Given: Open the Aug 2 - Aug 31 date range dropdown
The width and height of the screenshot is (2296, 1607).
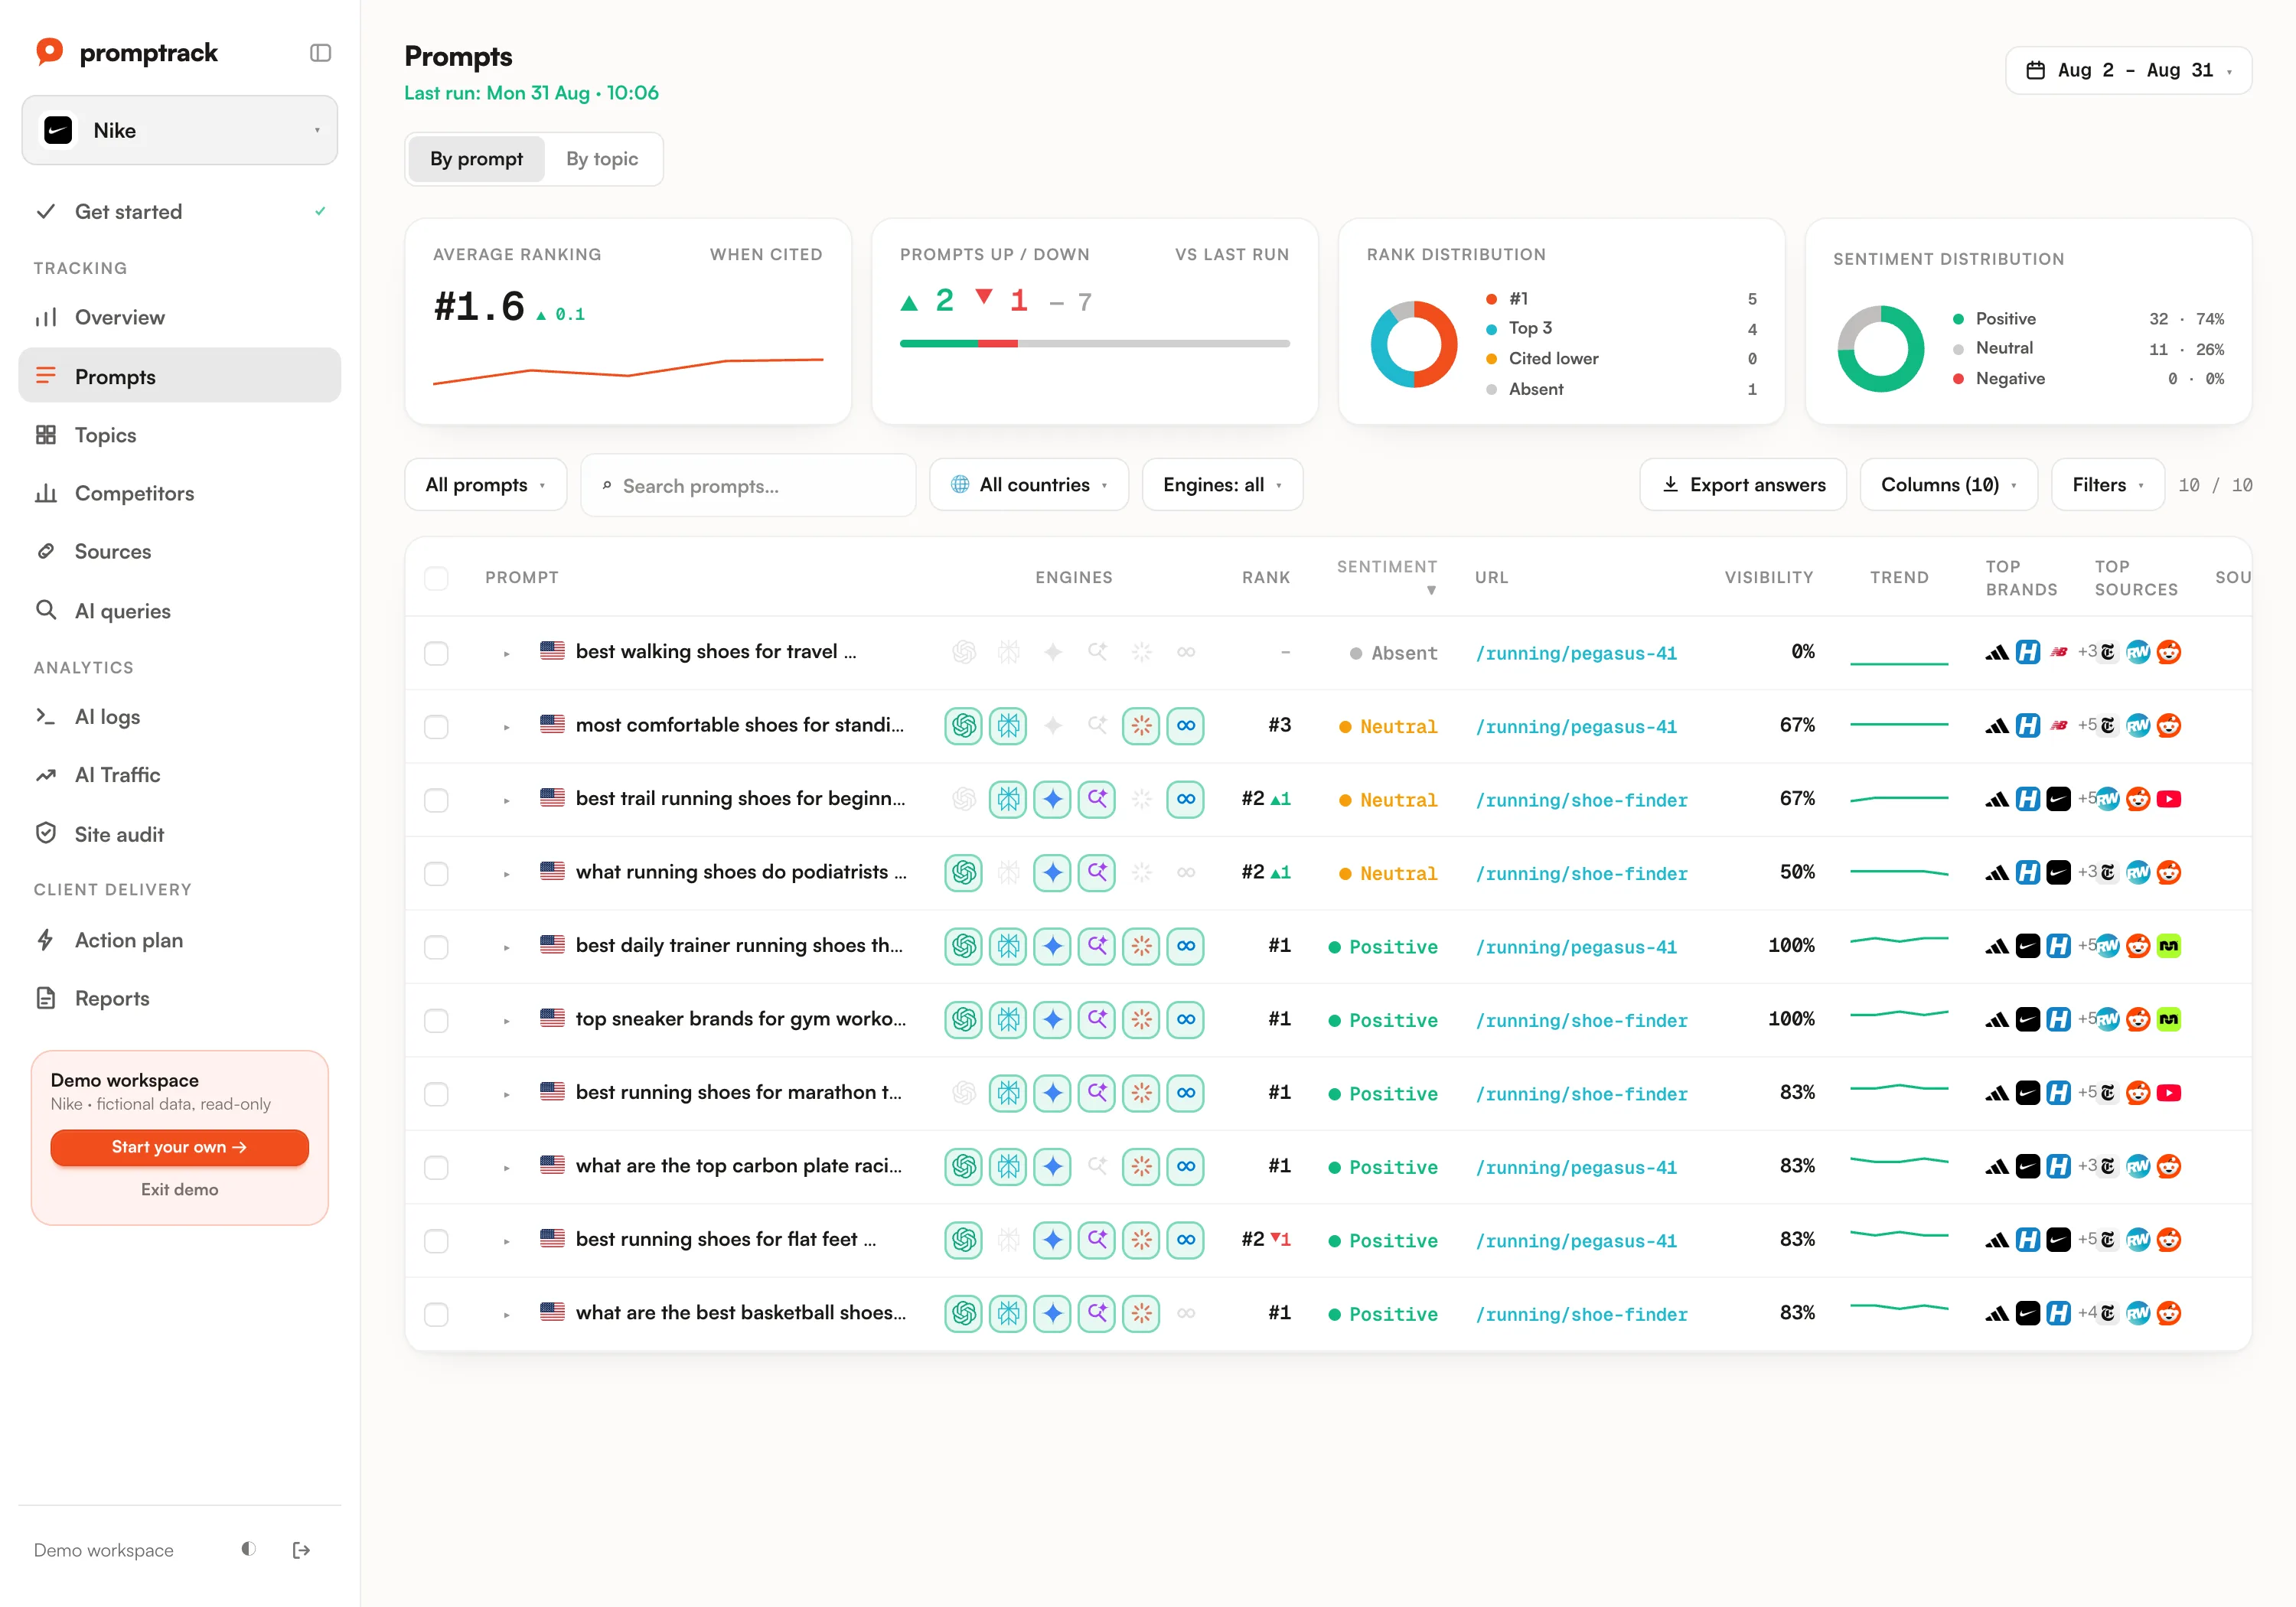Looking at the screenshot, I should tap(2128, 70).
